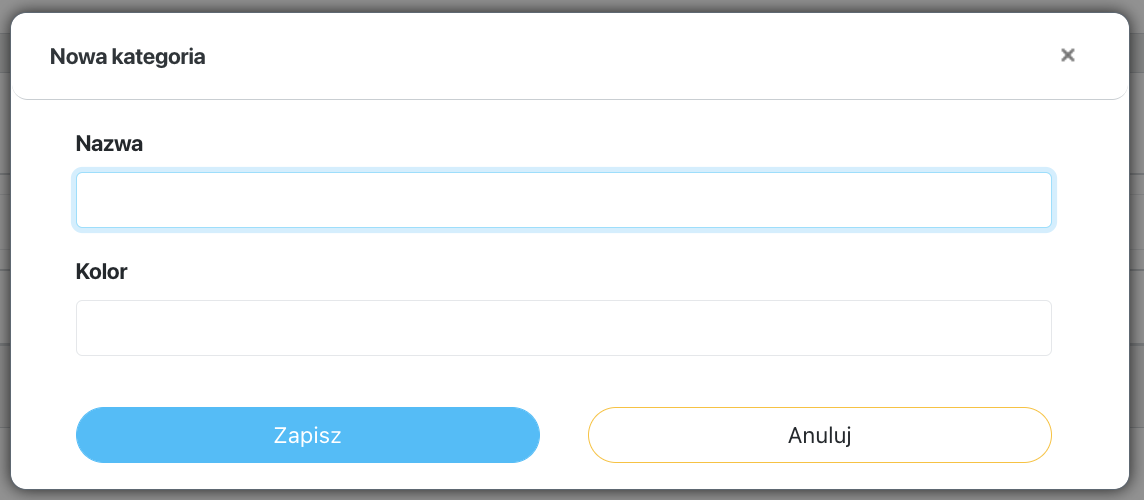Cancel via the Anuluj button
The height and width of the screenshot is (500, 1144).
point(820,435)
